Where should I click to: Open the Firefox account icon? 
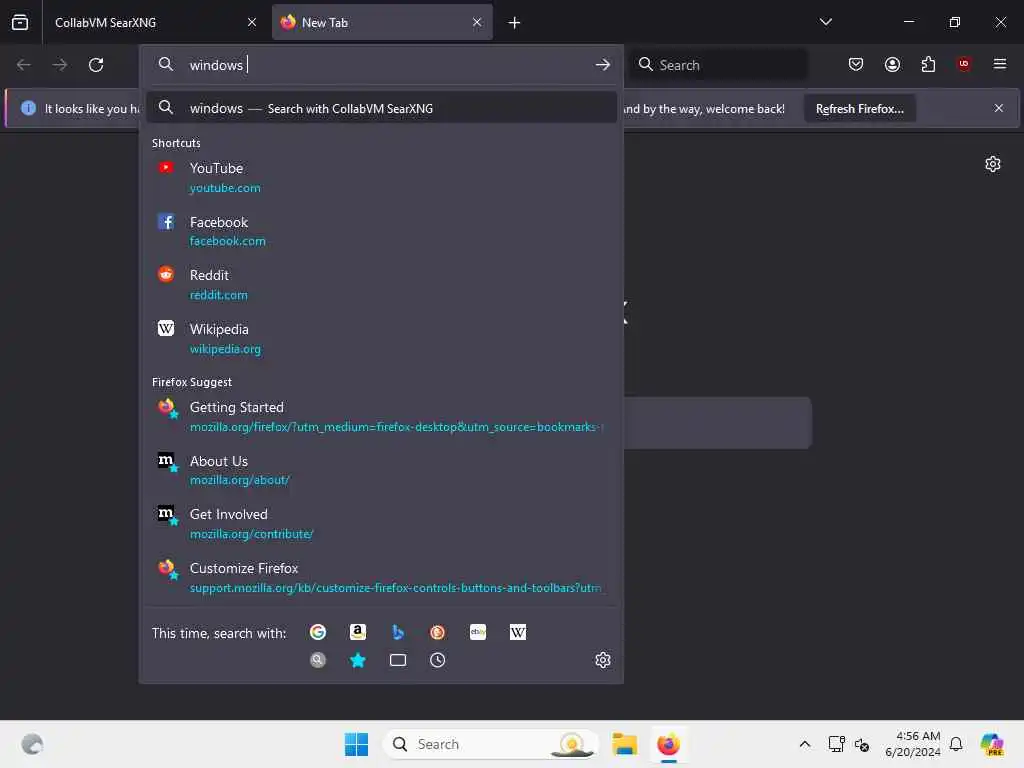[x=892, y=64]
